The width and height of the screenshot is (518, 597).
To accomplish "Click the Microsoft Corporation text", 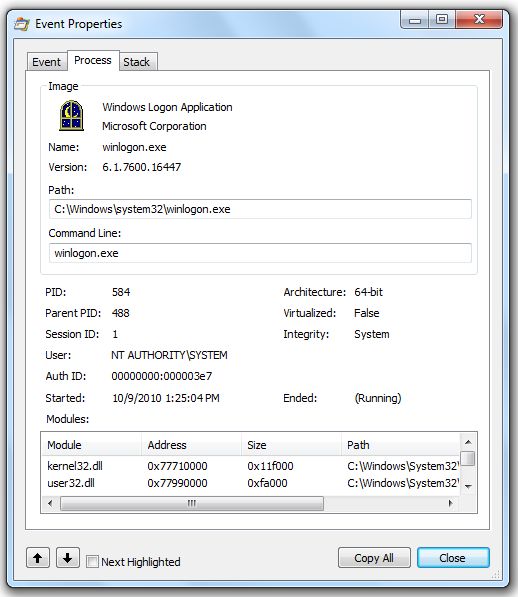I will click(x=154, y=126).
